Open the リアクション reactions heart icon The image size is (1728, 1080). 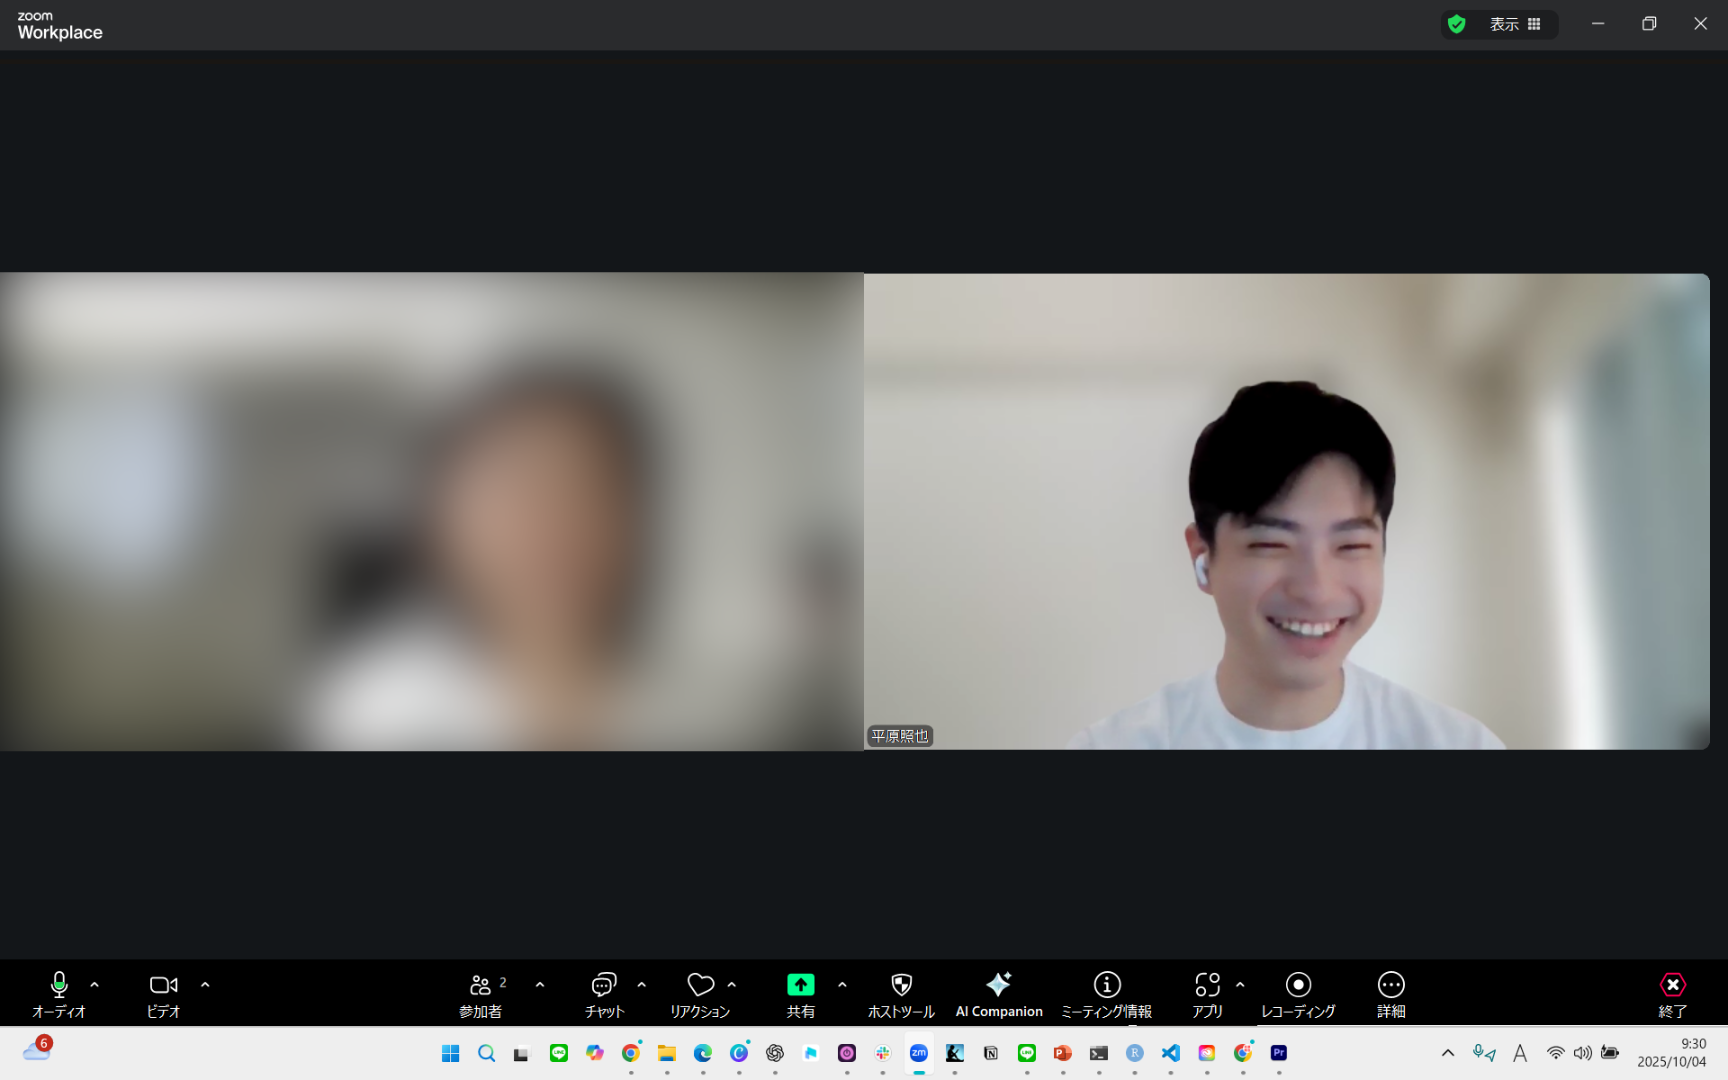pos(700,994)
